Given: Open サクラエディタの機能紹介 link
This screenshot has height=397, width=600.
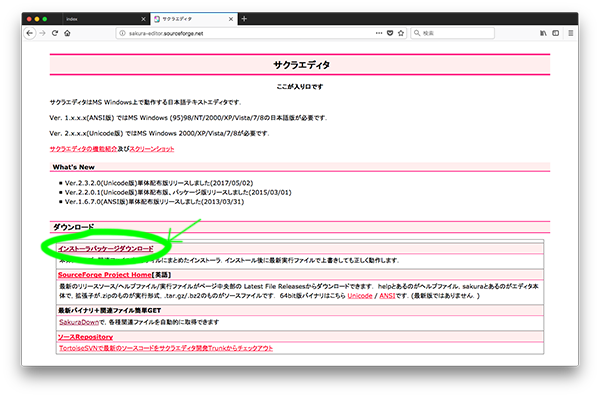Looking at the screenshot, I should (83, 149).
